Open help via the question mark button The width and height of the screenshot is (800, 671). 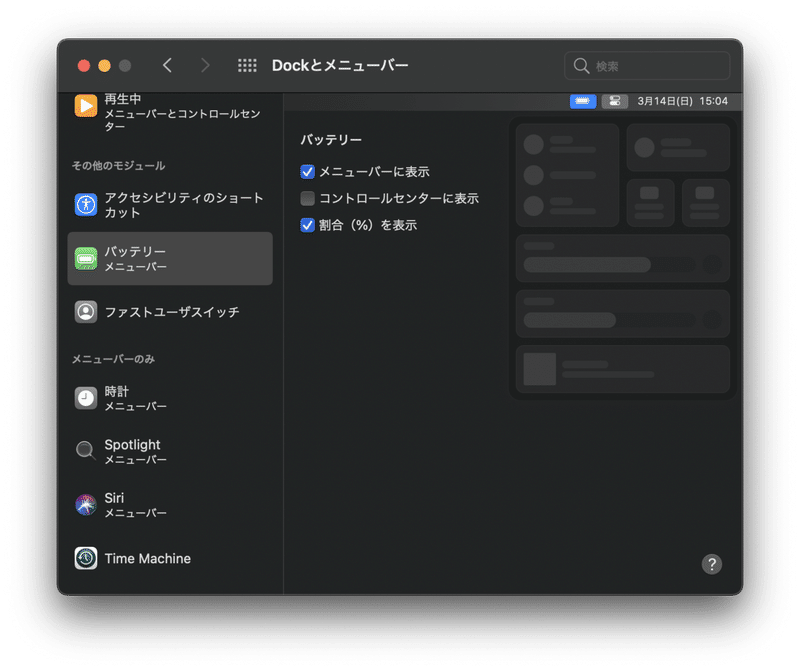pos(712,564)
